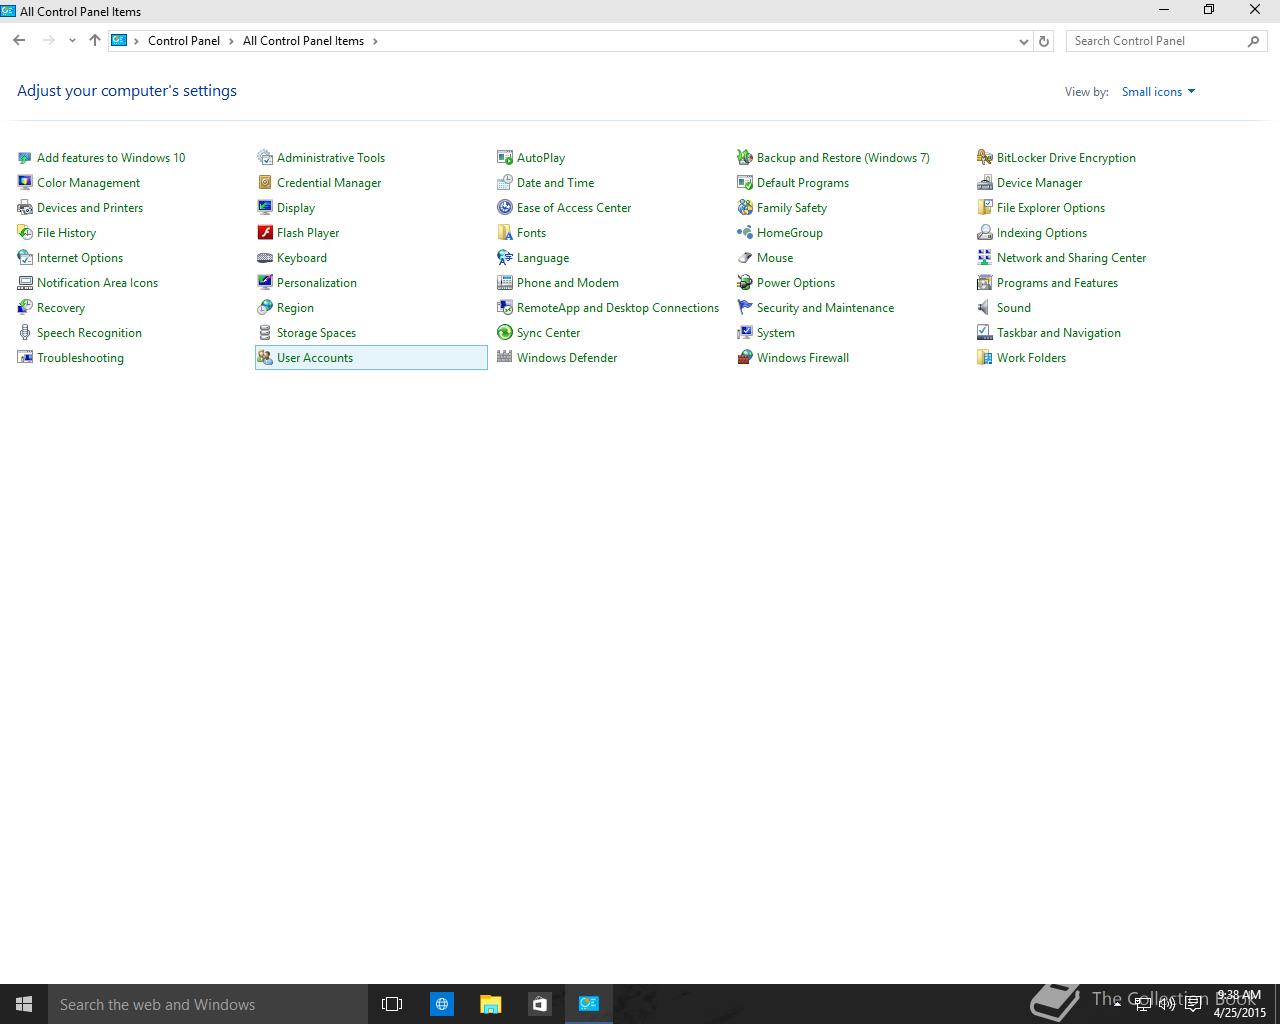Click the Back navigation arrow
The height and width of the screenshot is (1024, 1280).
coord(19,41)
